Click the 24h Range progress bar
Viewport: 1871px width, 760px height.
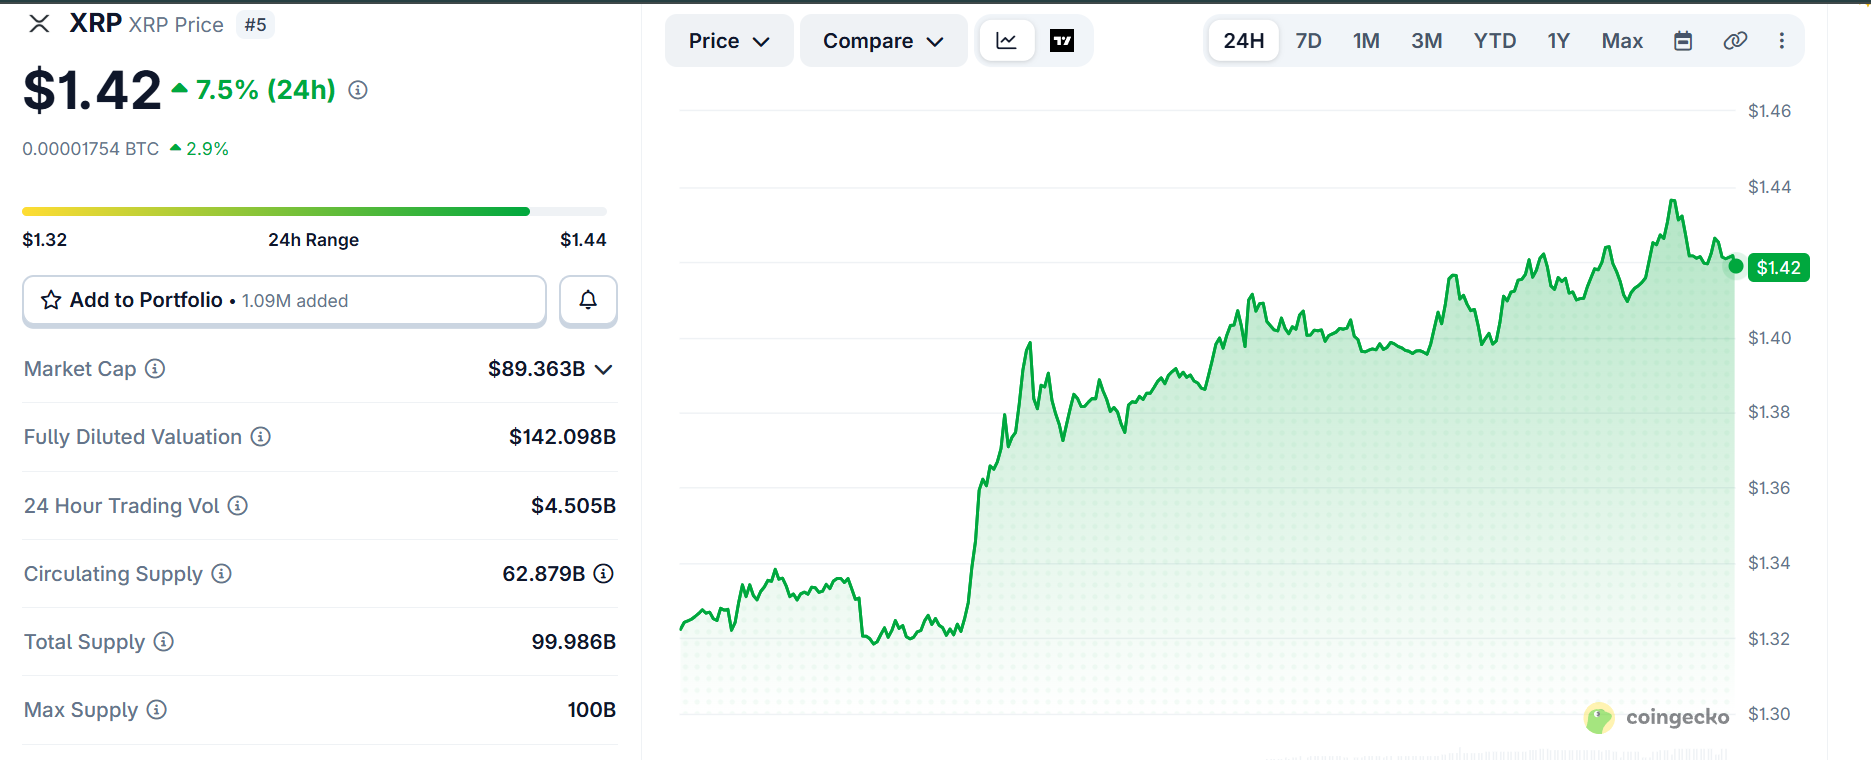tap(314, 212)
